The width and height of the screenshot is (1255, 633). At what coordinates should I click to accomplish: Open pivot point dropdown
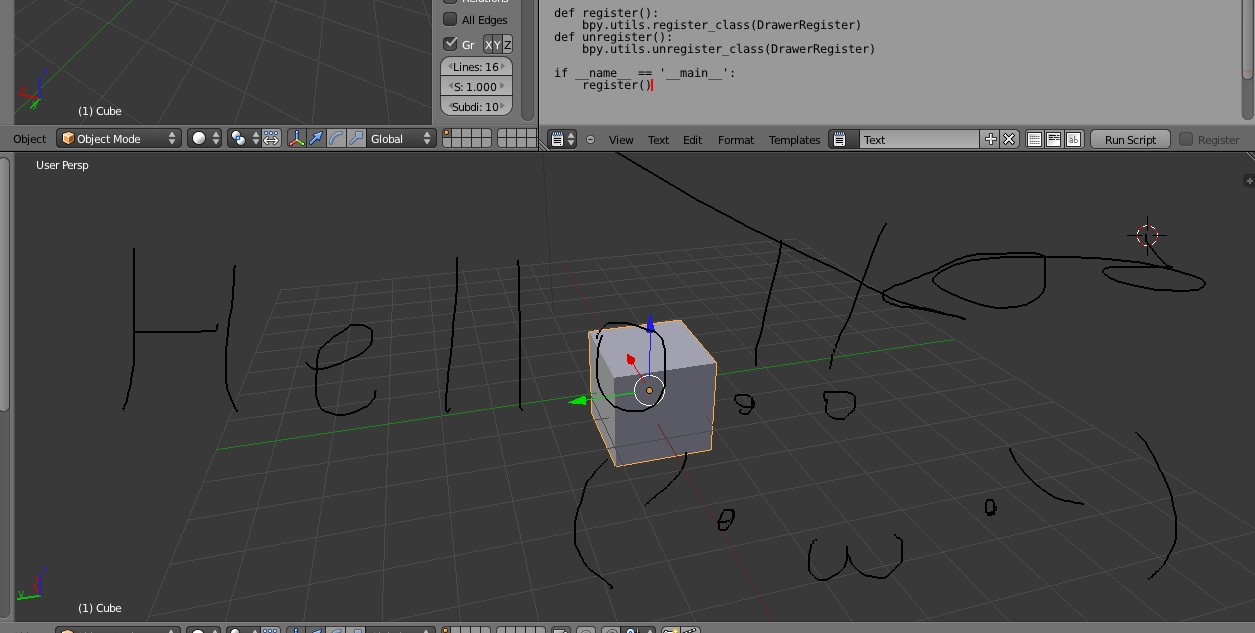(244, 139)
